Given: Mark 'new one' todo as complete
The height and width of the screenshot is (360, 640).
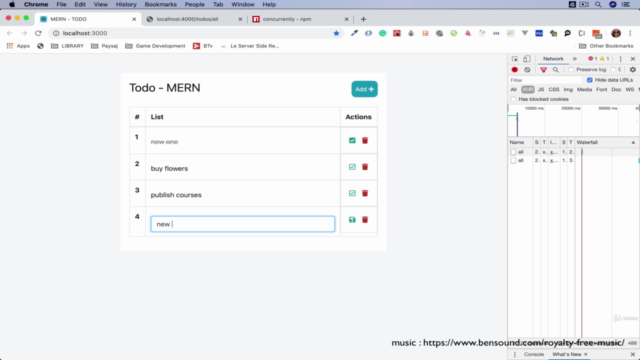Looking at the screenshot, I should (352, 140).
